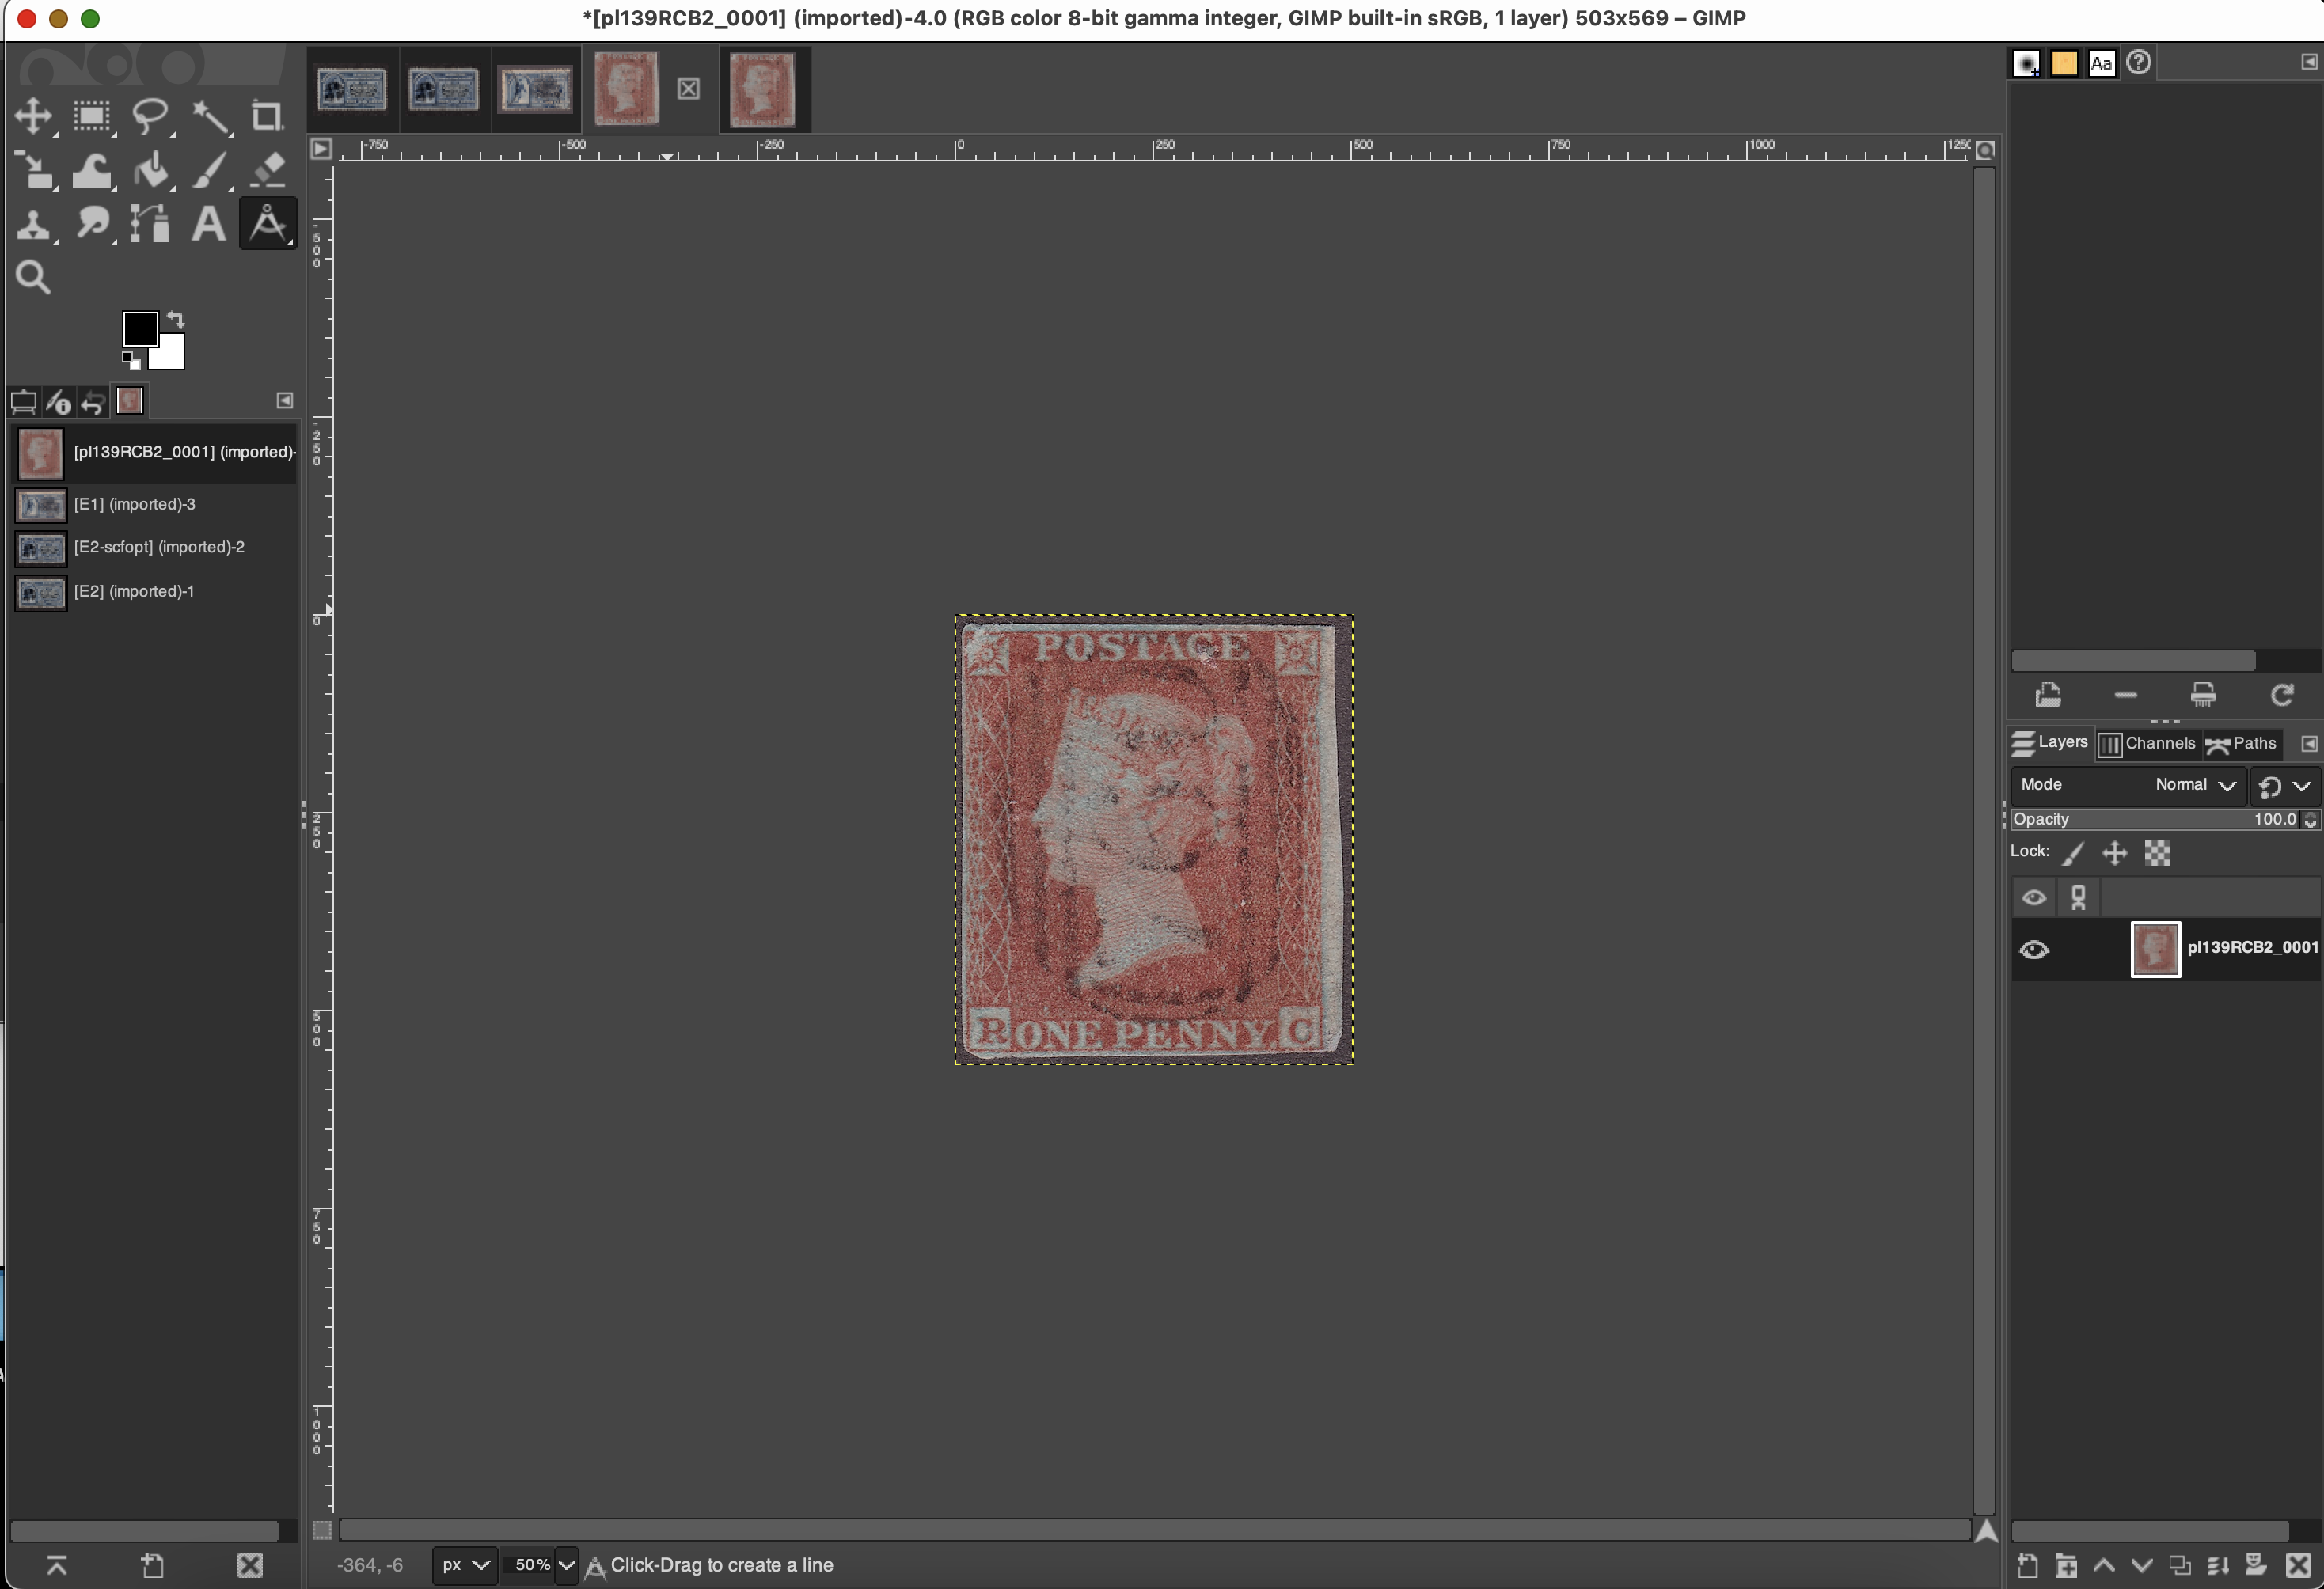2324x1589 pixels.
Task: Switch to third blue stamp image tab
Action: coord(536,90)
